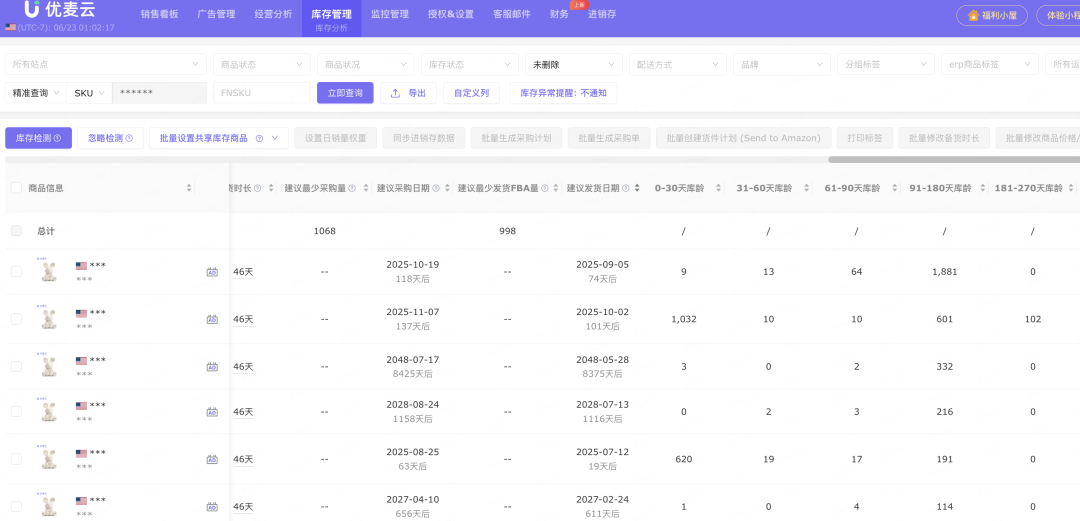Viewport: 1080px width, 521px height.
Task: Open the 配送方式 dropdown
Action: (x=678, y=64)
